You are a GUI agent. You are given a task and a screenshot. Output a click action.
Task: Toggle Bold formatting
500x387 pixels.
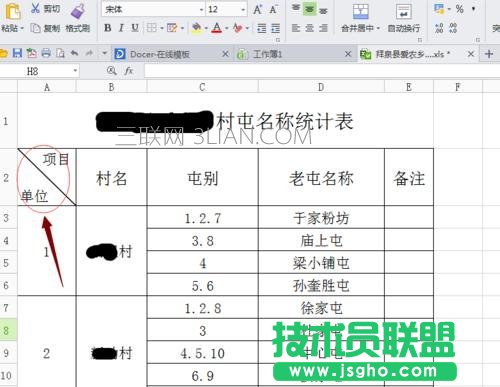click(x=108, y=28)
